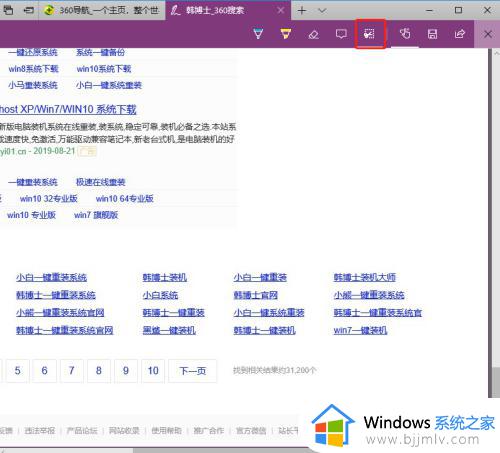Set these tabs aside
The image size is (500, 453).
[x=28, y=10]
